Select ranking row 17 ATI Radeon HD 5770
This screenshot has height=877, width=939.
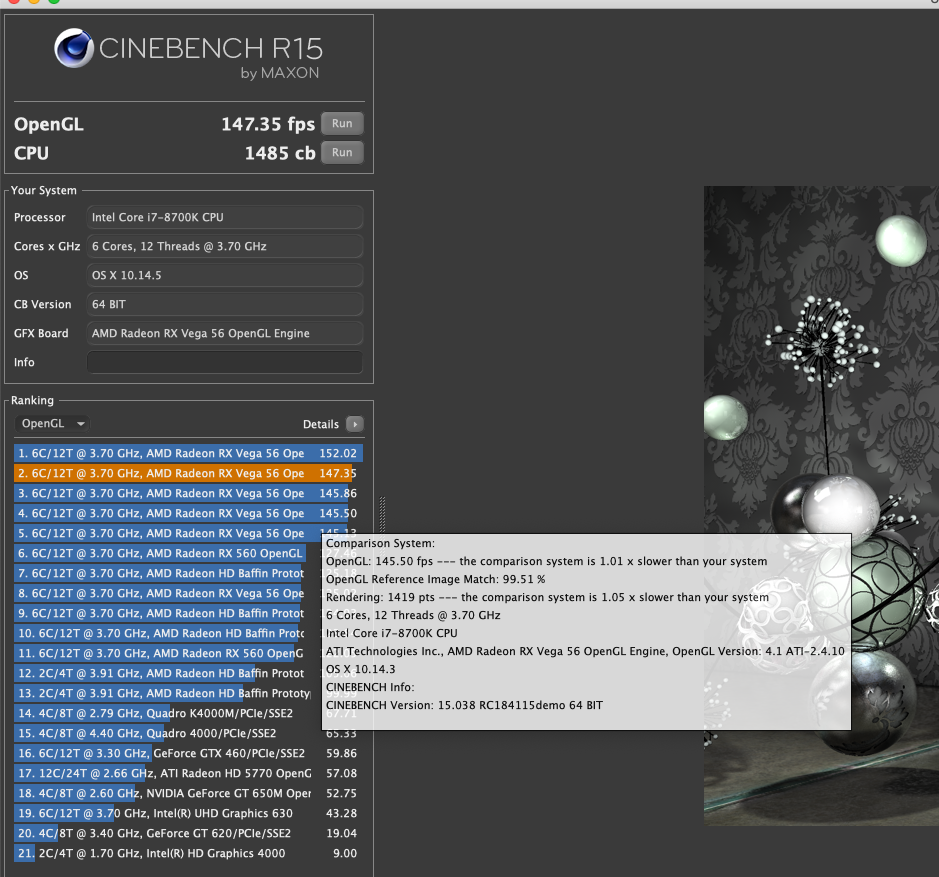pyautogui.click(x=188, y=773)
